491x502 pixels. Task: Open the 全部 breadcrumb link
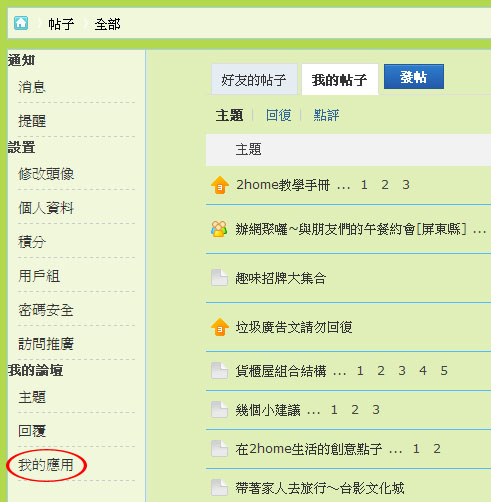pos(107,24)
